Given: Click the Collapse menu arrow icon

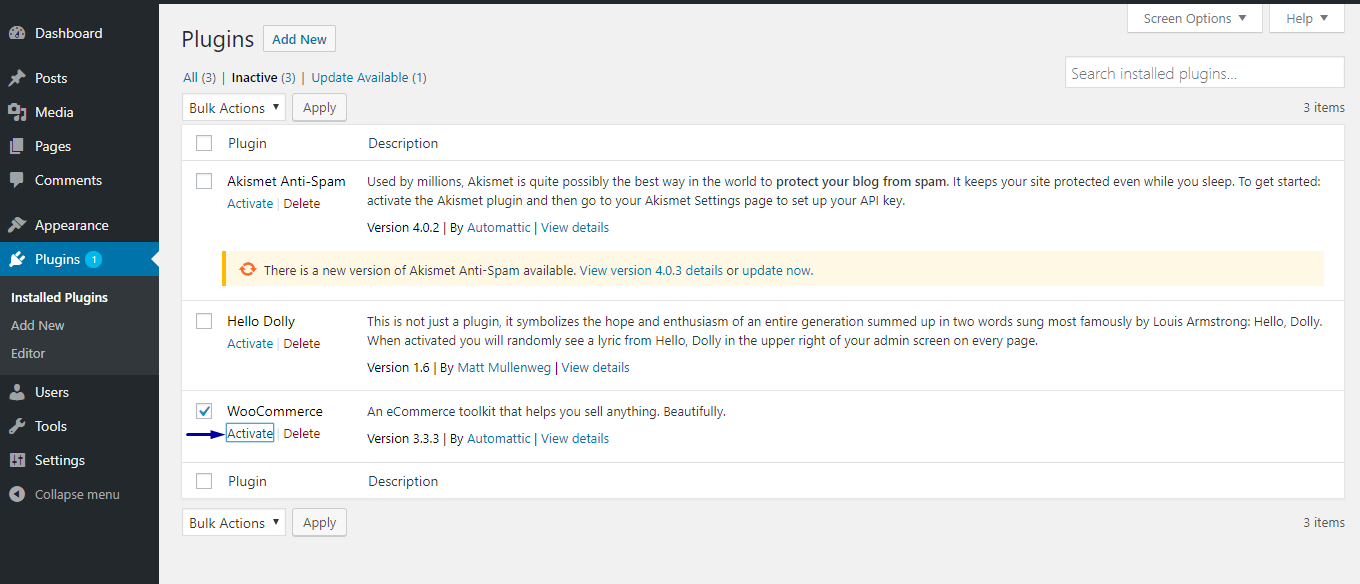Looking at the screenshot, I should point(17,494).
